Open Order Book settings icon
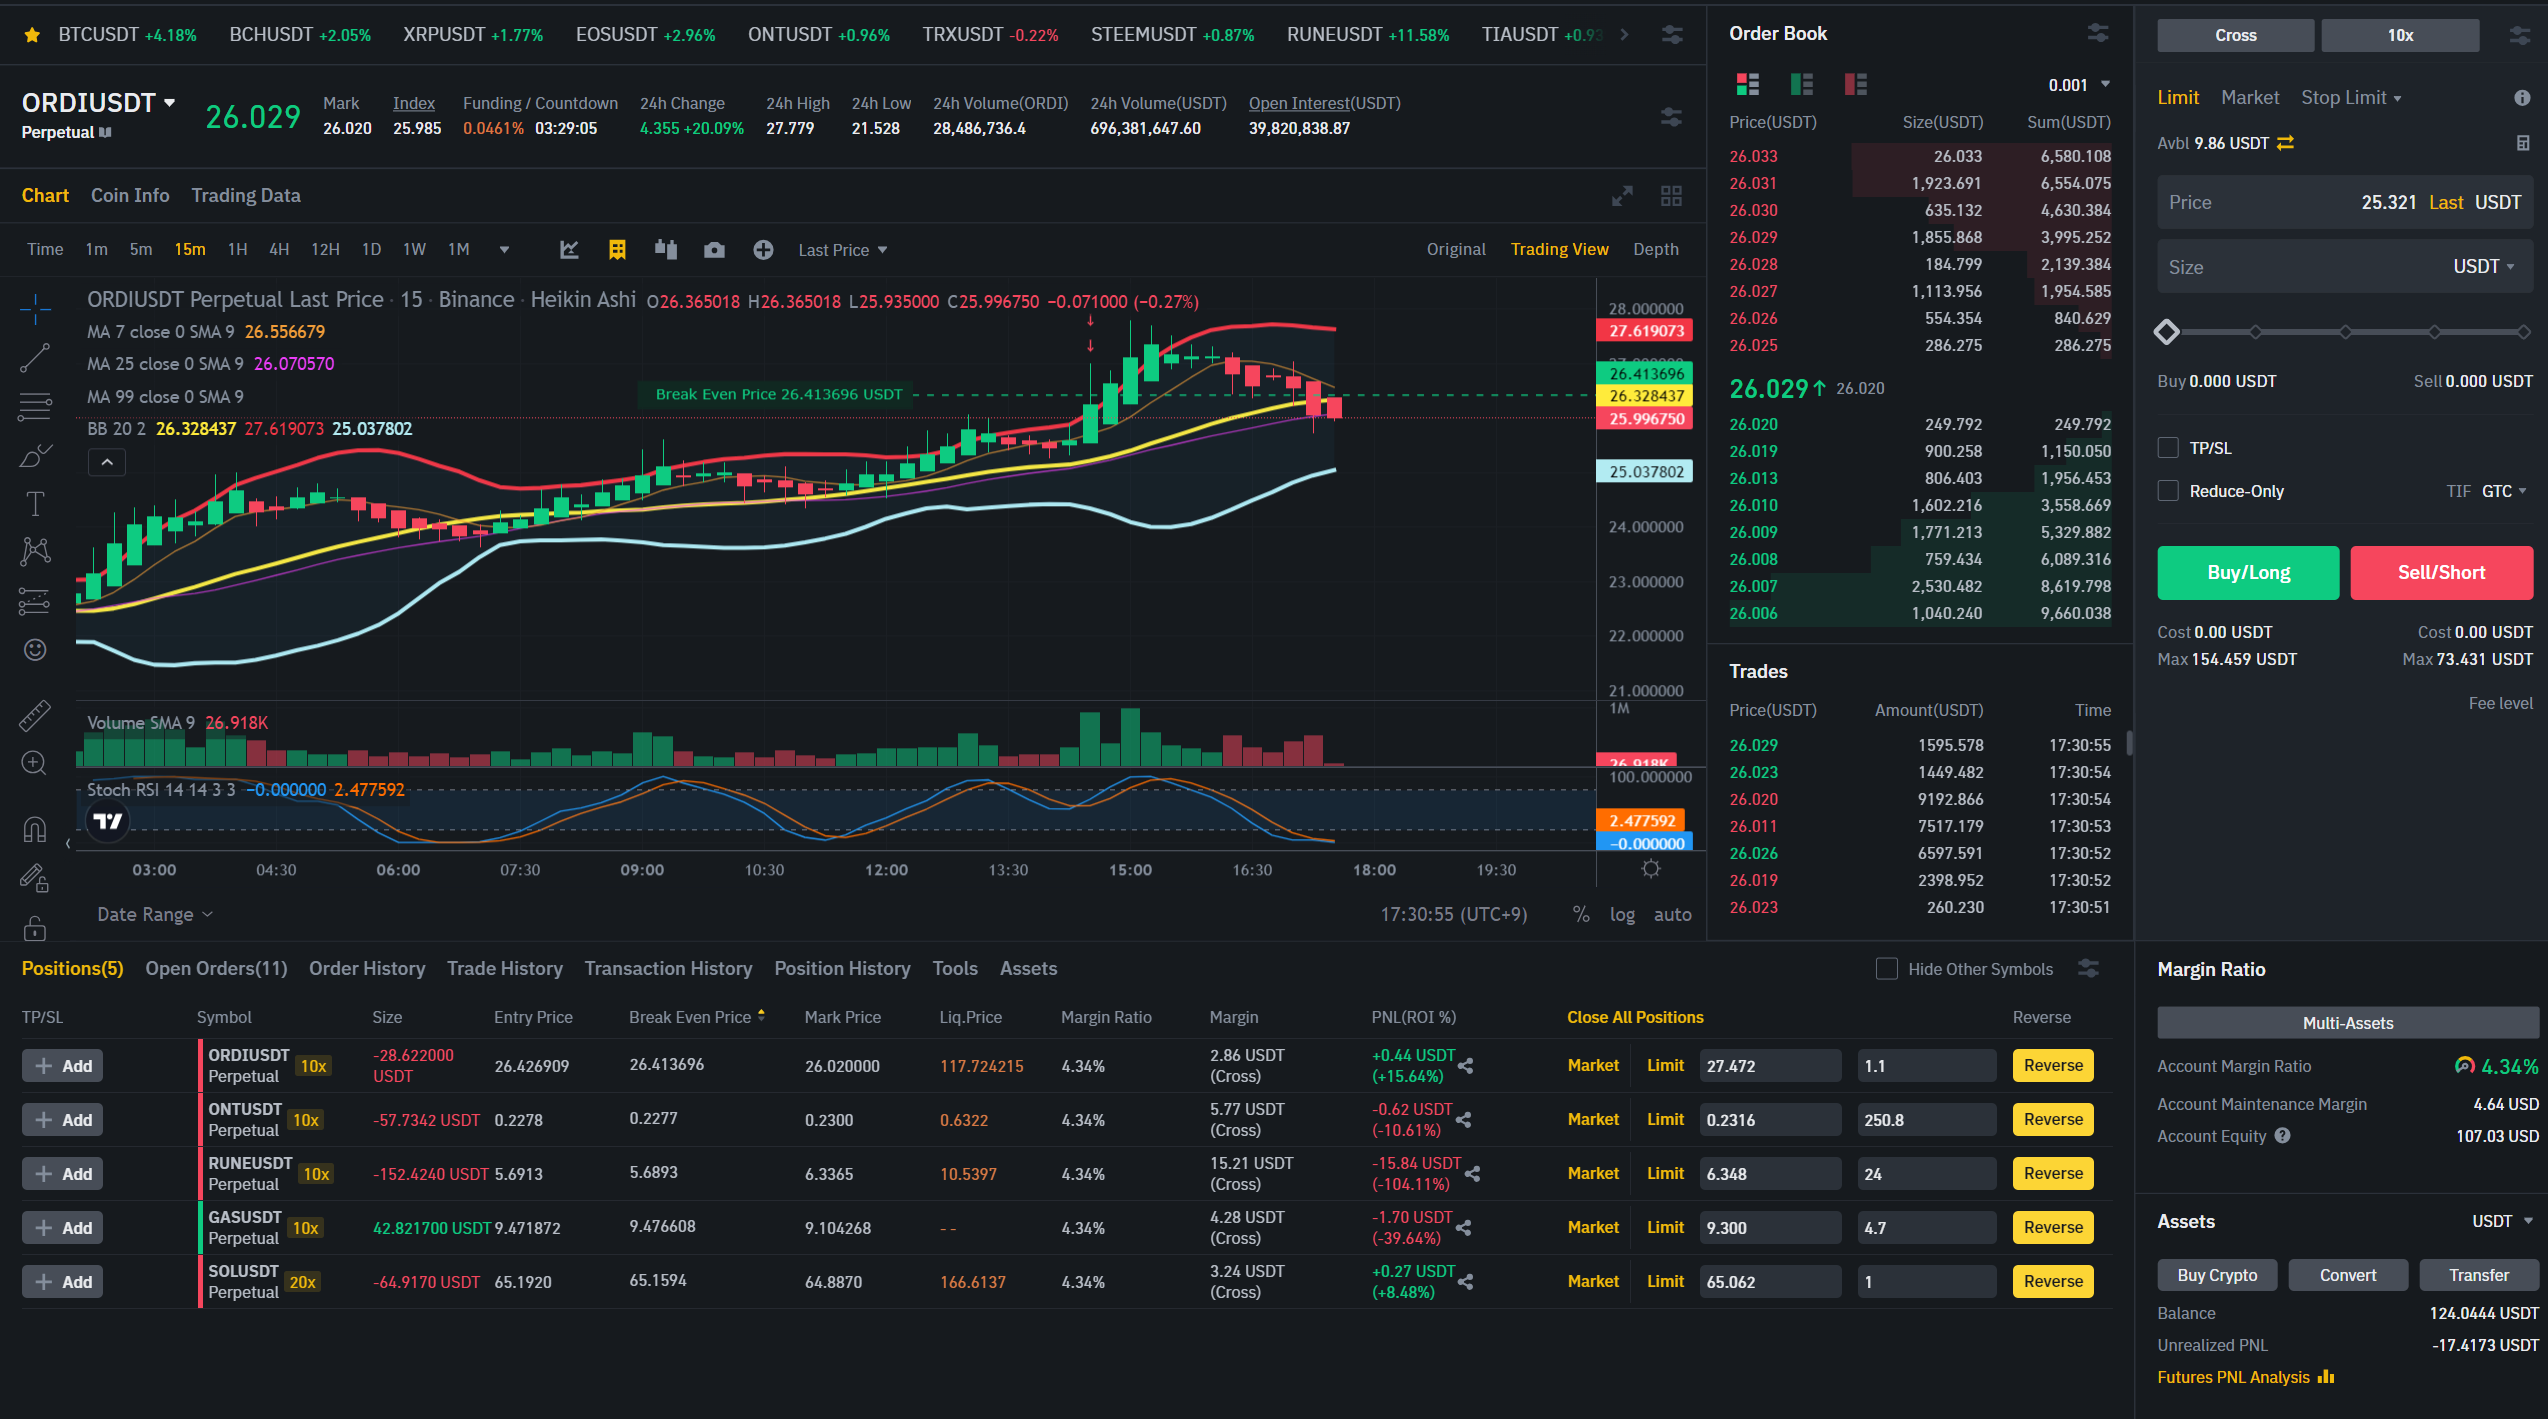 2098,33
